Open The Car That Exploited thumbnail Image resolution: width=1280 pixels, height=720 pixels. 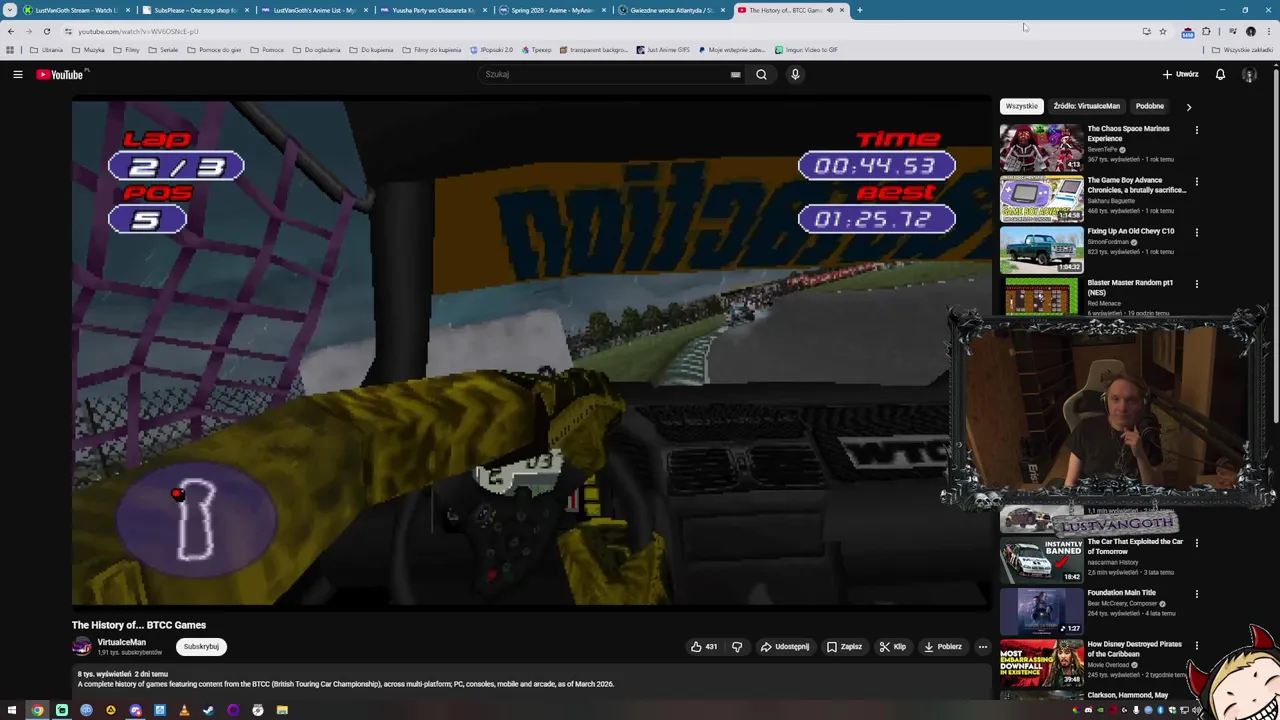[x=1041, y=560]
